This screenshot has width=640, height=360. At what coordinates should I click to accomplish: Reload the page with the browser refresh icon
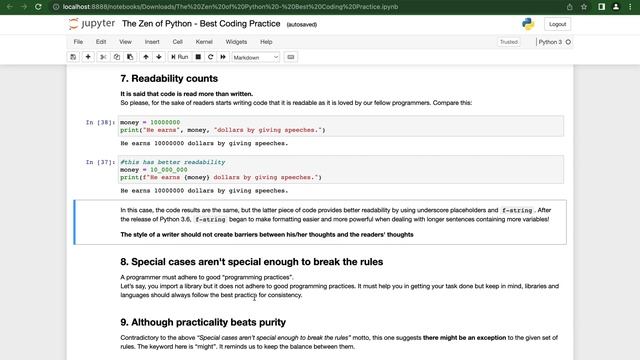tap(38, 7)
